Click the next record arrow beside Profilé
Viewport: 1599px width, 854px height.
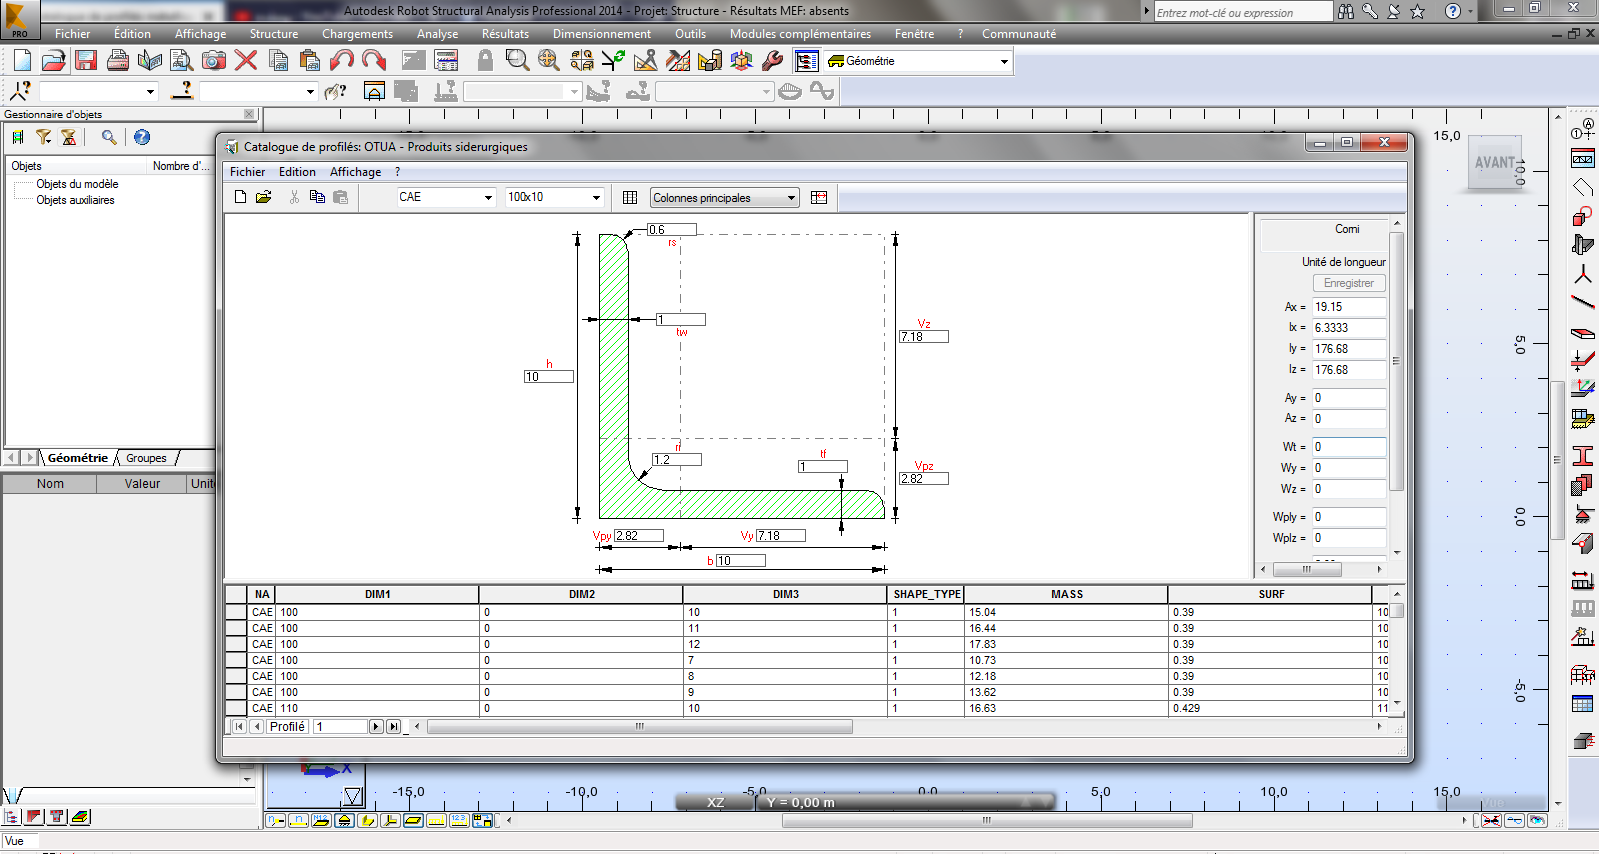pyautogui.click(x=376, y=727)
